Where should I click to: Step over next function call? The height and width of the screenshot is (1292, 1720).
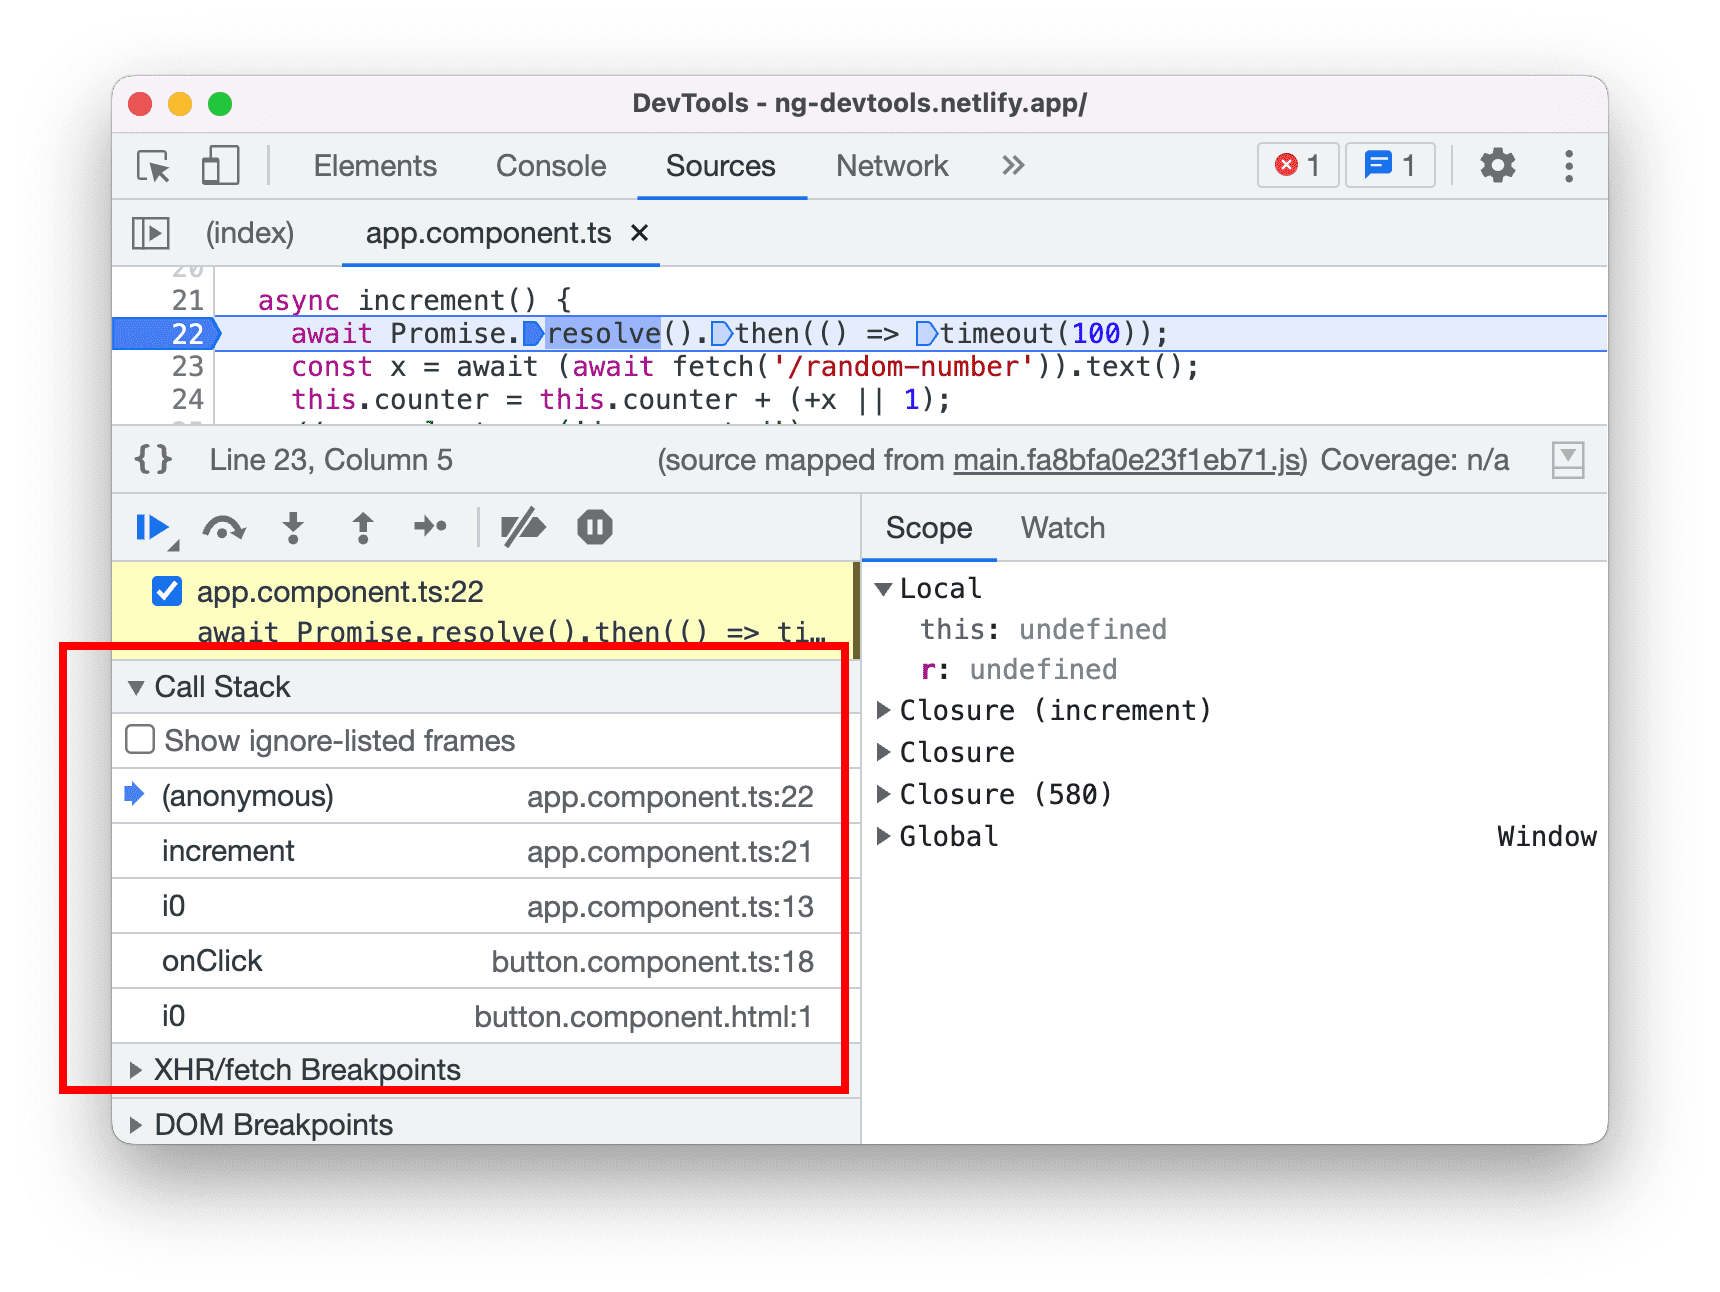tap(223, 527)
